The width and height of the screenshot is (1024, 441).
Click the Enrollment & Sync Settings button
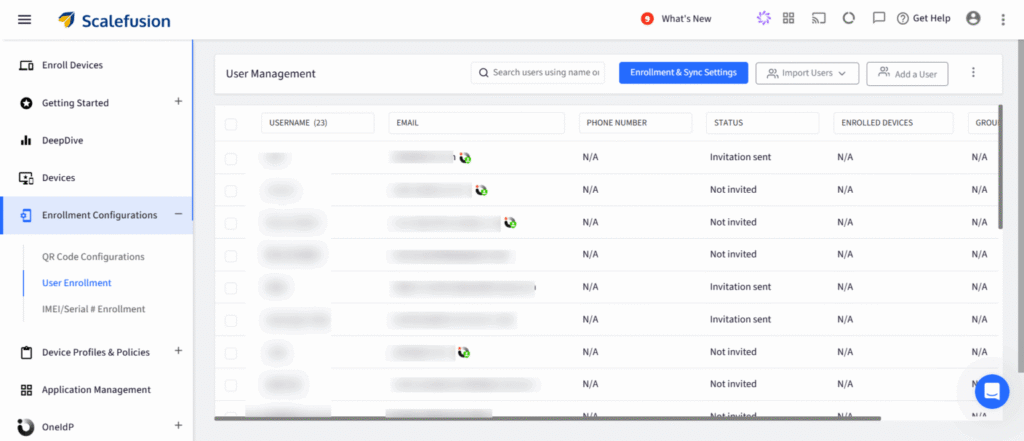tap(683, 73)
